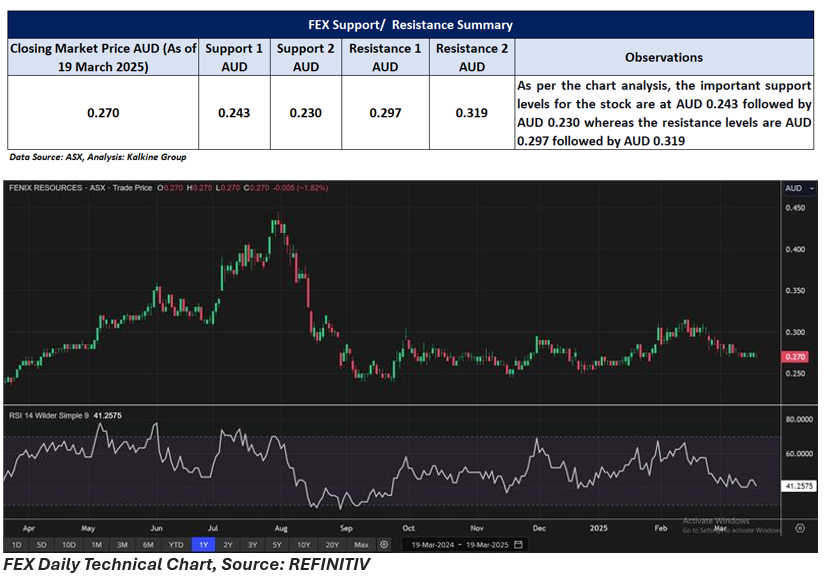Click the FEX Daily Technical Chart caption
Image resolution: width=832 pixels, height=577 pixels.
(x=187, y=564)
